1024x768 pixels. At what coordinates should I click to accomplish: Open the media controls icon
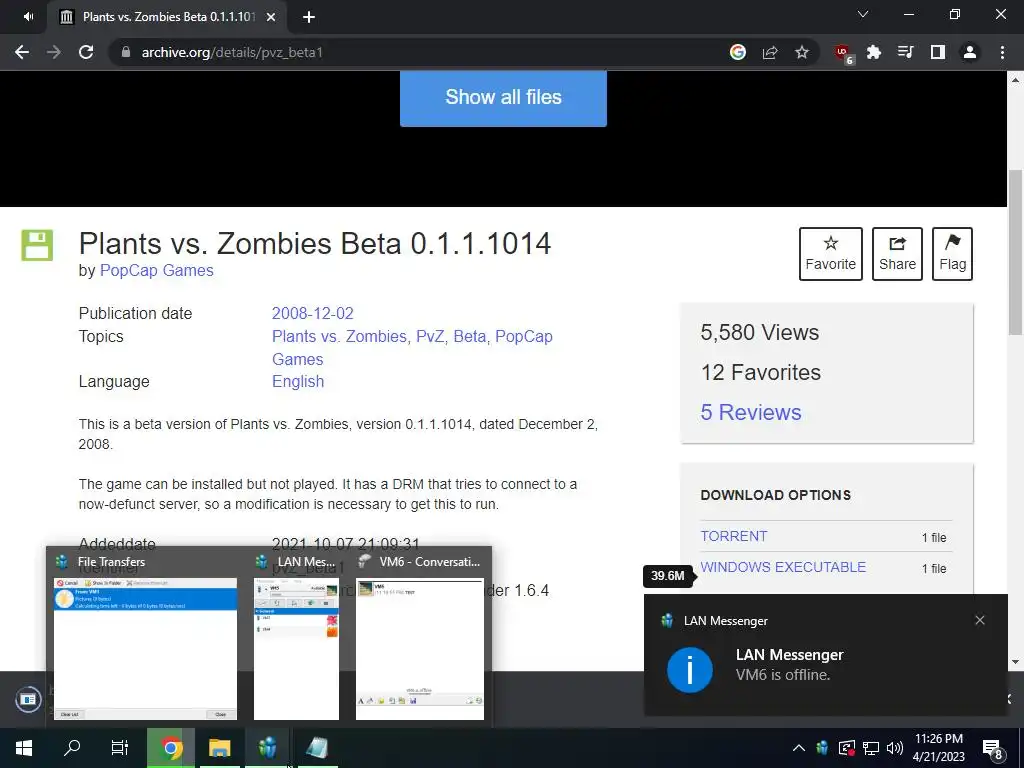click(905, 52)
